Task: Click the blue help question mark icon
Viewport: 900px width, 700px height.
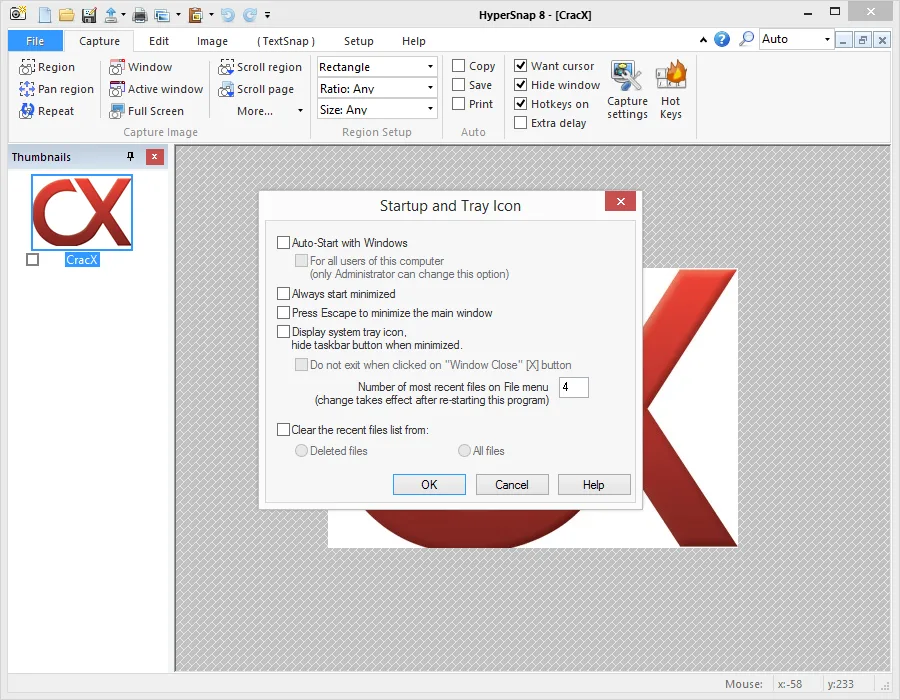Action: pos(721,39)
